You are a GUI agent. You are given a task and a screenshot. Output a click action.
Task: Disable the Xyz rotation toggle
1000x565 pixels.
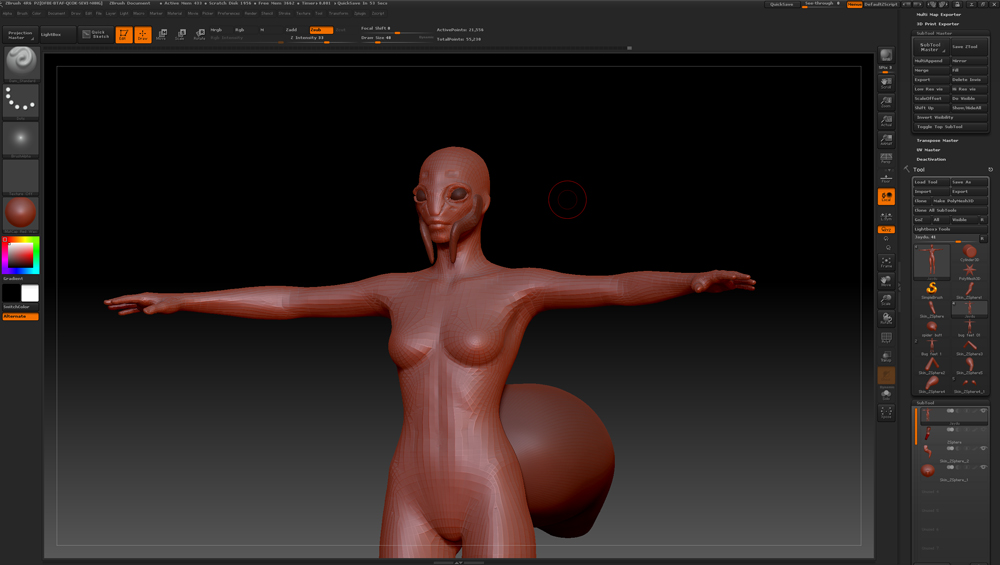(x=886, y=230)
